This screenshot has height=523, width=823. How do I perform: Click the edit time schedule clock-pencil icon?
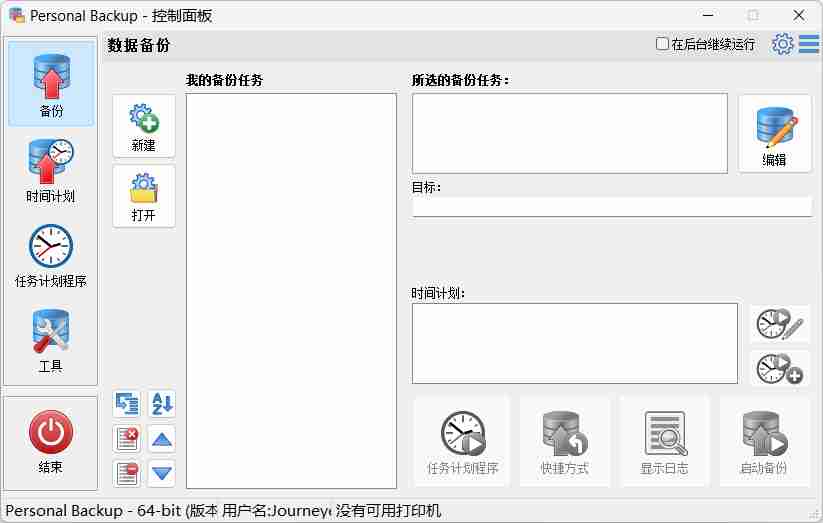(780, 324)
